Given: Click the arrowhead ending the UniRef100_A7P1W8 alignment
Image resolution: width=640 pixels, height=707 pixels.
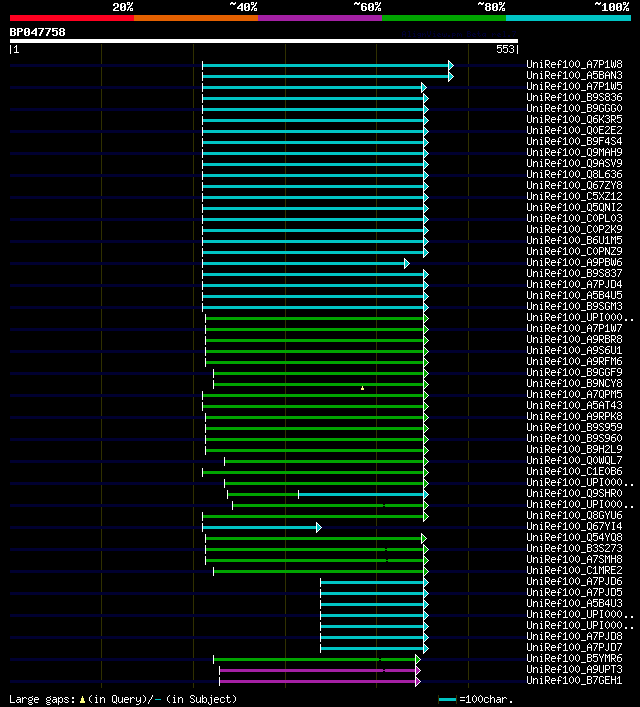Looking at the screenshot, I should 451,65.
